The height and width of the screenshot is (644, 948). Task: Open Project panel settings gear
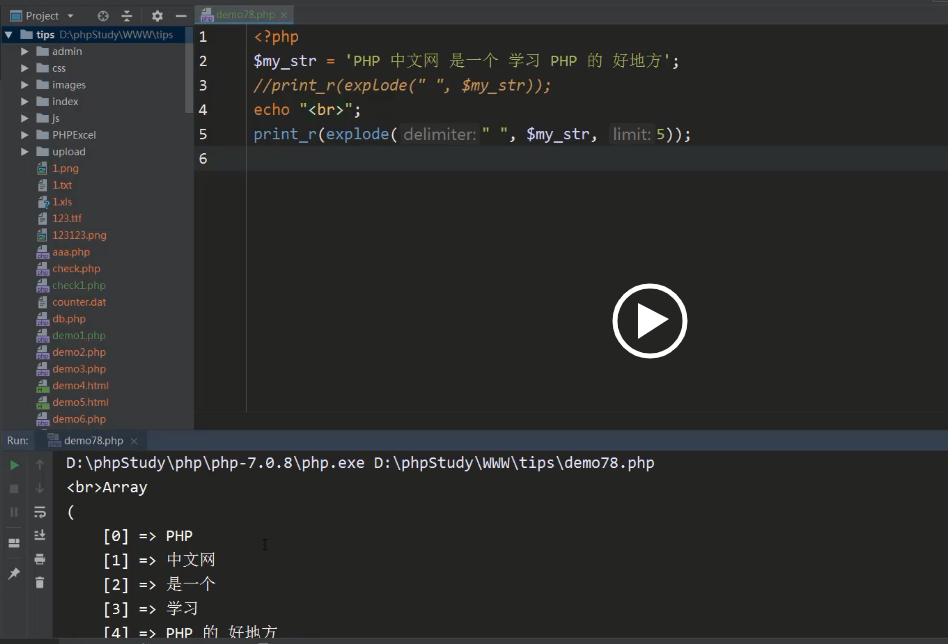(157, 16)
